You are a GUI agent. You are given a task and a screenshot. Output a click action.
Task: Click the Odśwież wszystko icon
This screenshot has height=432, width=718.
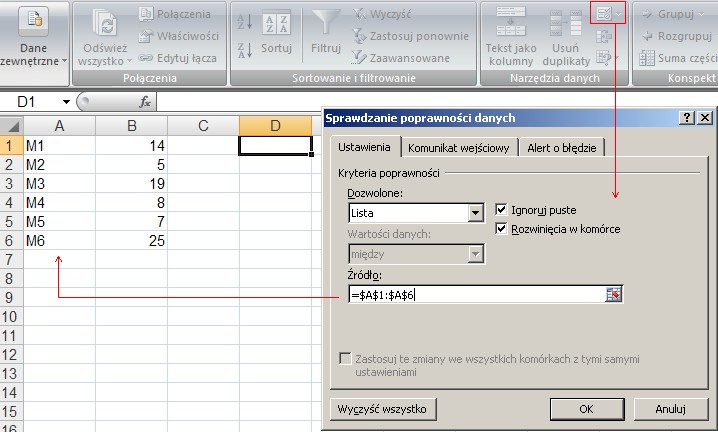click(x=104, y=26)
